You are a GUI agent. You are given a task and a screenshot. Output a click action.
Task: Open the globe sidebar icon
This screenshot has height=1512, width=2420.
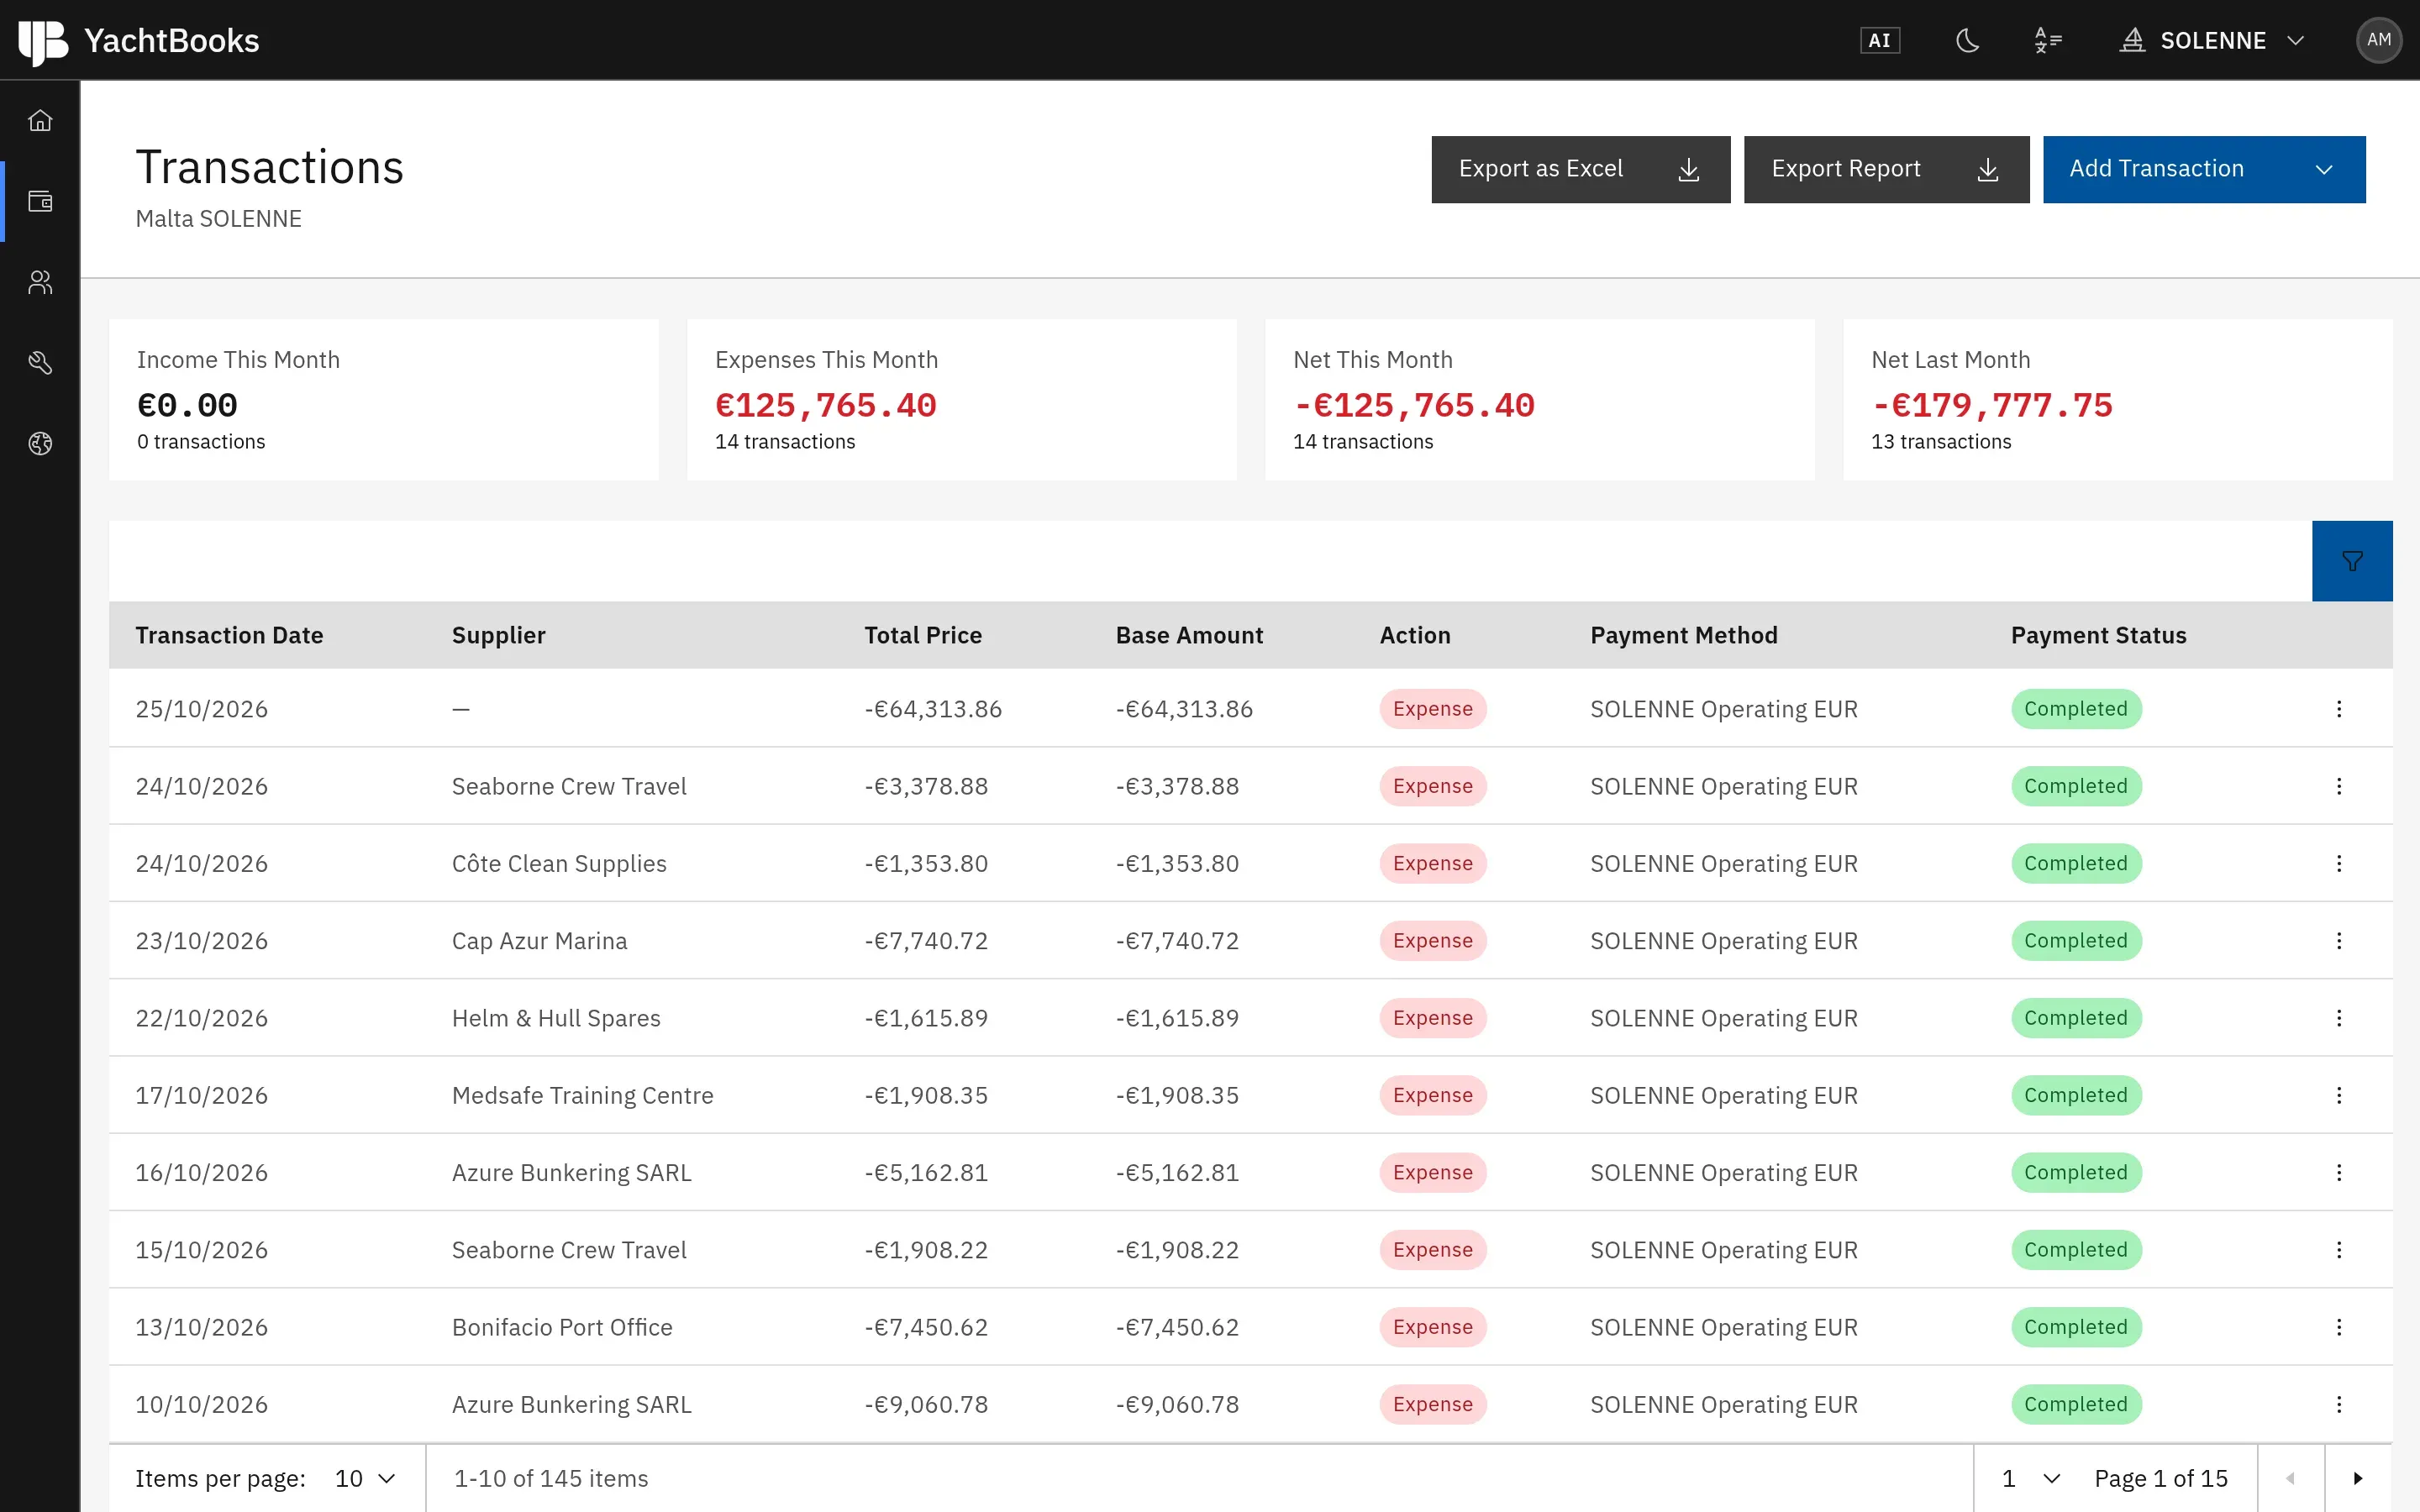40,444
